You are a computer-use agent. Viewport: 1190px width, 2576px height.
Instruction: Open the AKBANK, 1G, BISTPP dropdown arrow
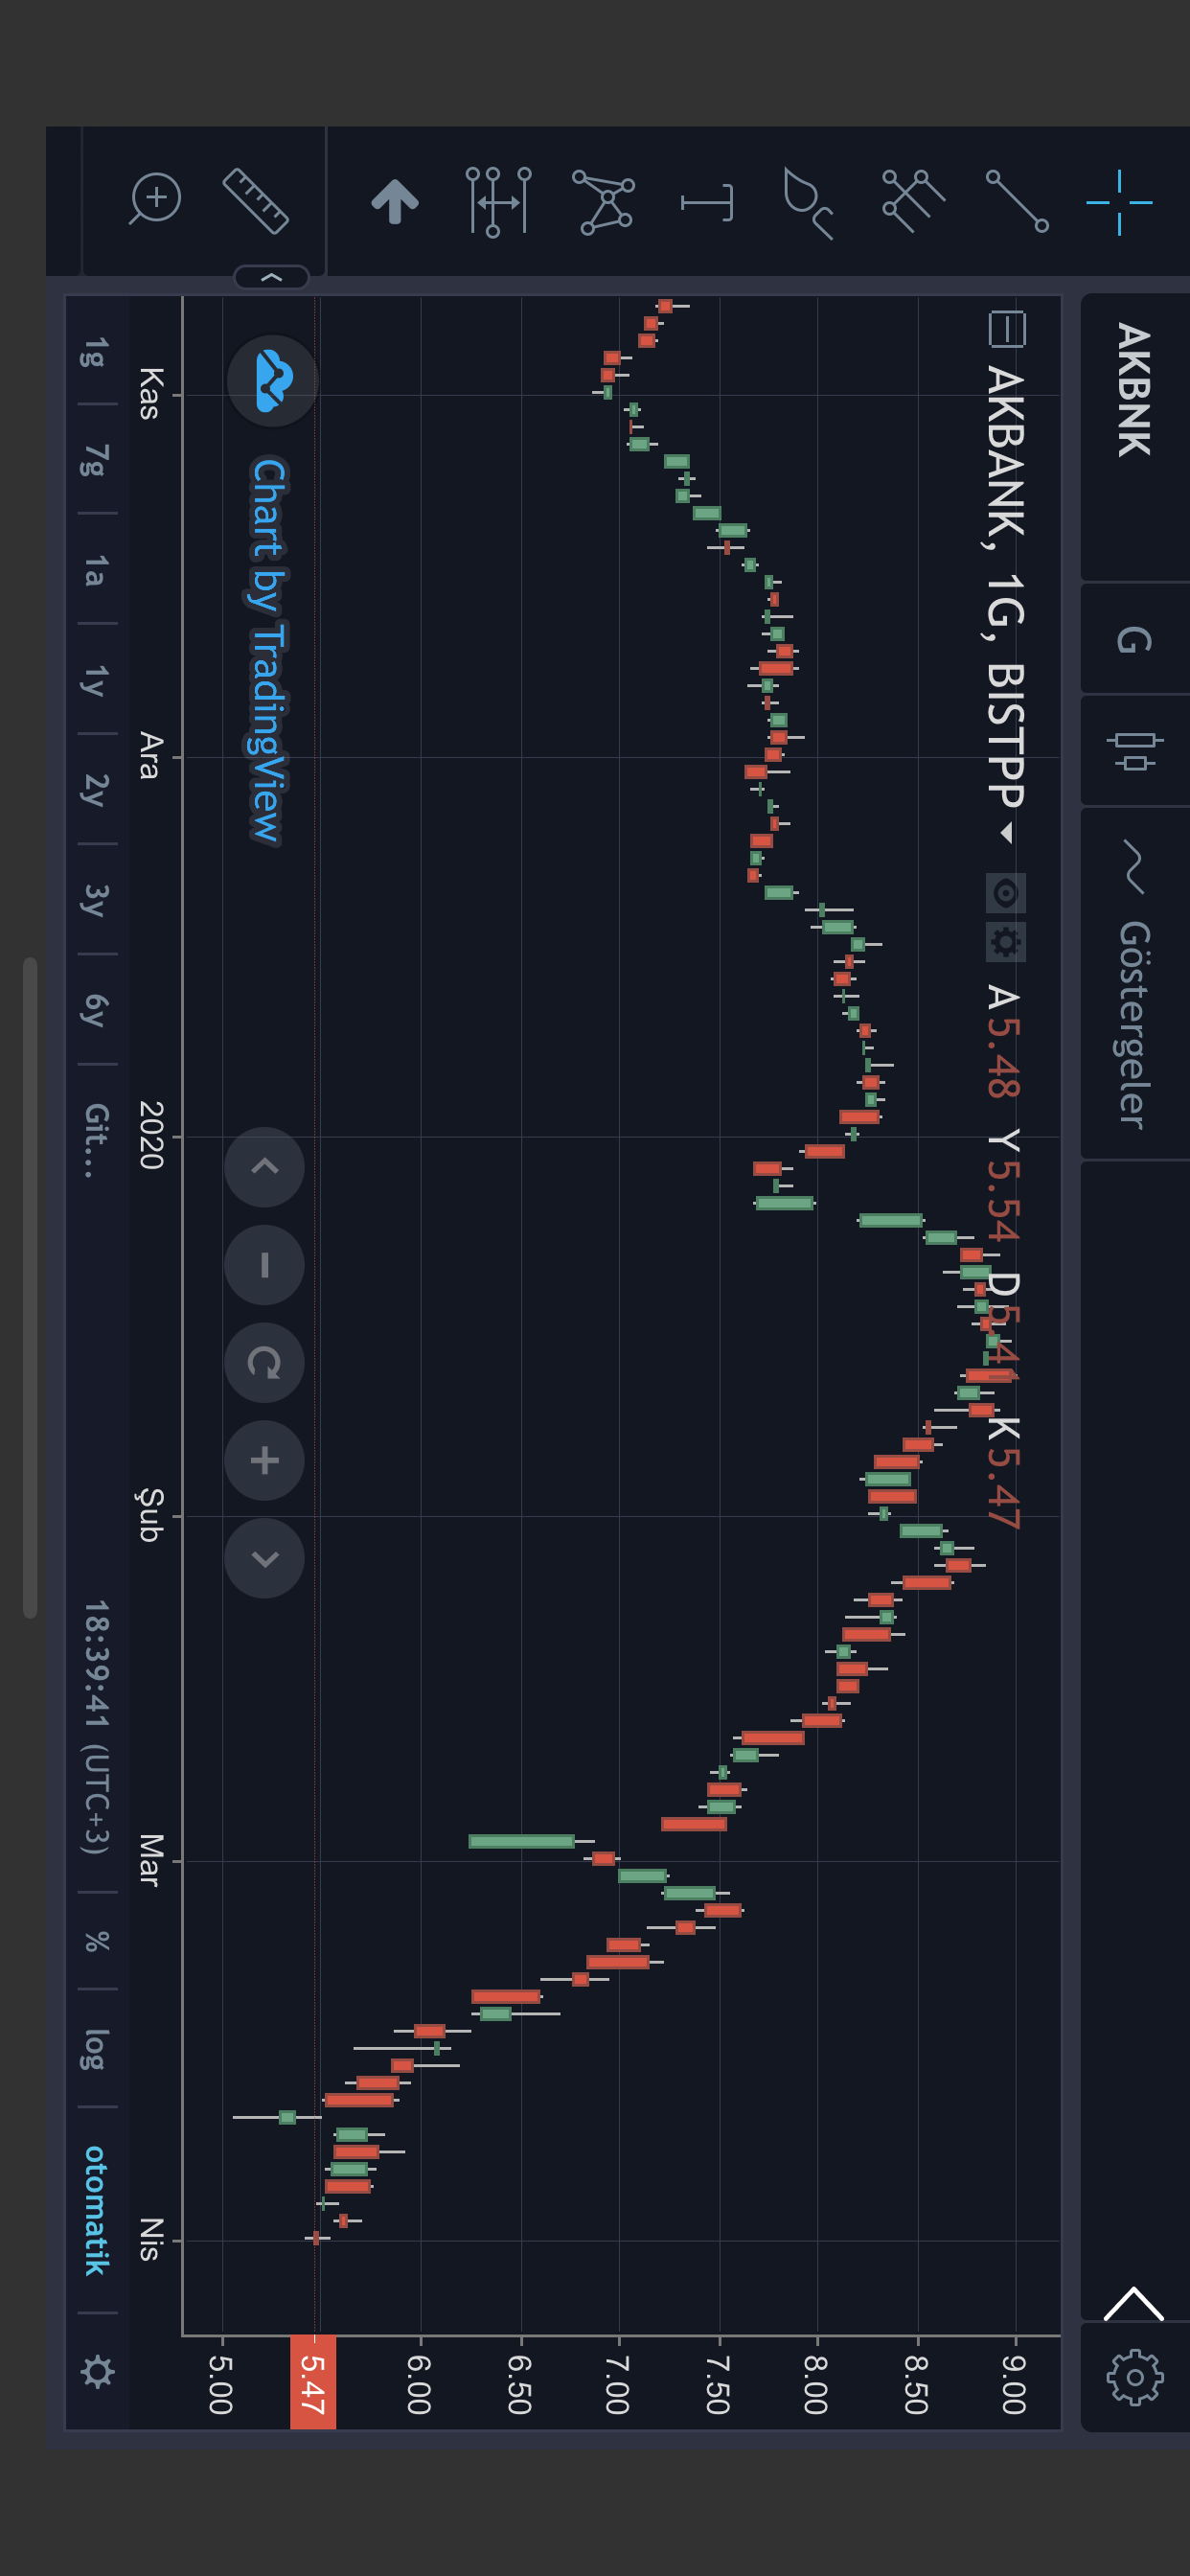pos(1007,833)
